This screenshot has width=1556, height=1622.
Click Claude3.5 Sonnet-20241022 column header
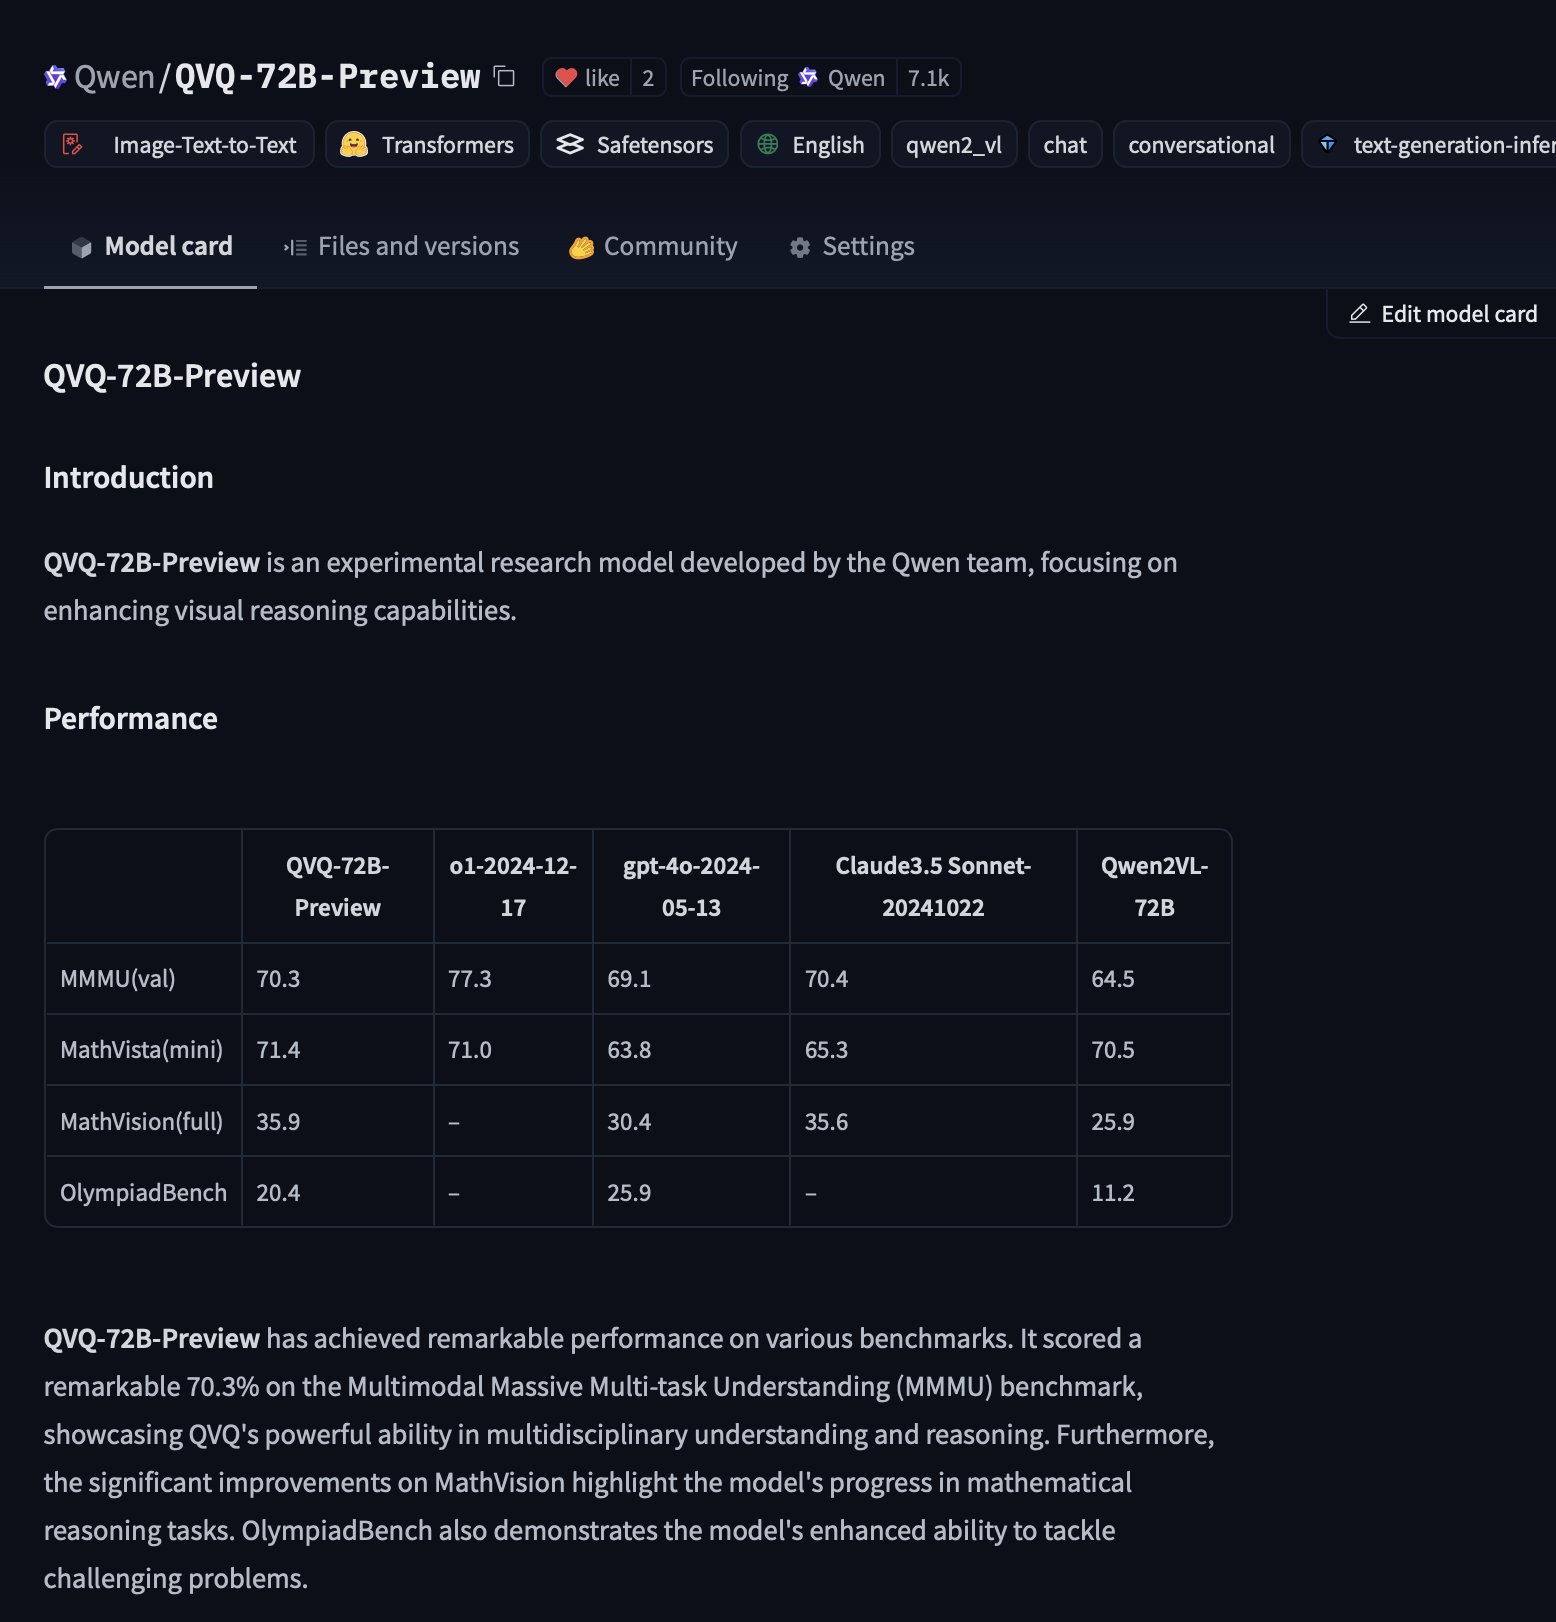pos(933,886)
